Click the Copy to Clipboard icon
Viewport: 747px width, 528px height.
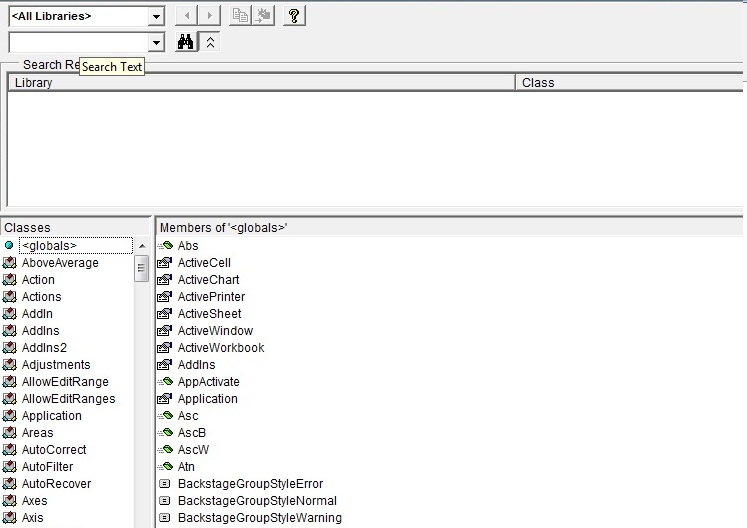(x=240, y=16)
